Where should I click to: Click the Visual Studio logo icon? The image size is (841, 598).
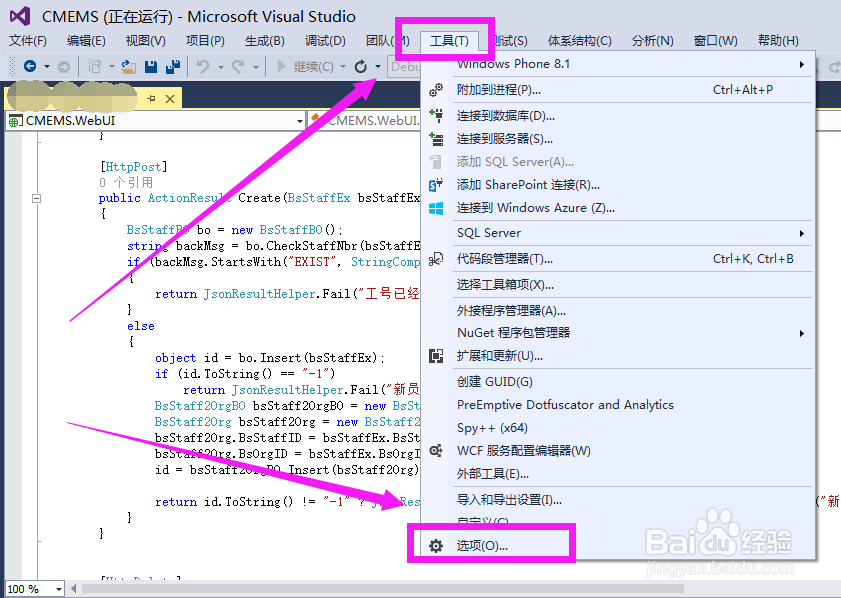pos(20,16)
